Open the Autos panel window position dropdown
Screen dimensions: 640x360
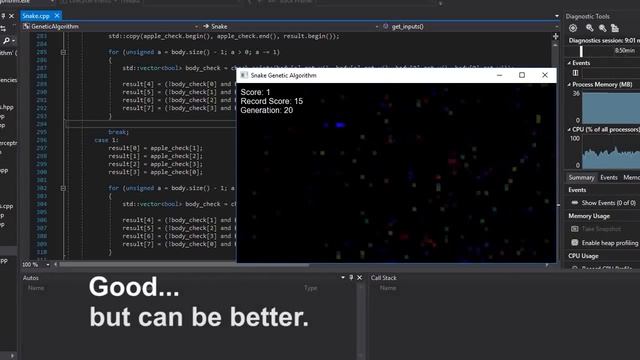click(343, 278)
